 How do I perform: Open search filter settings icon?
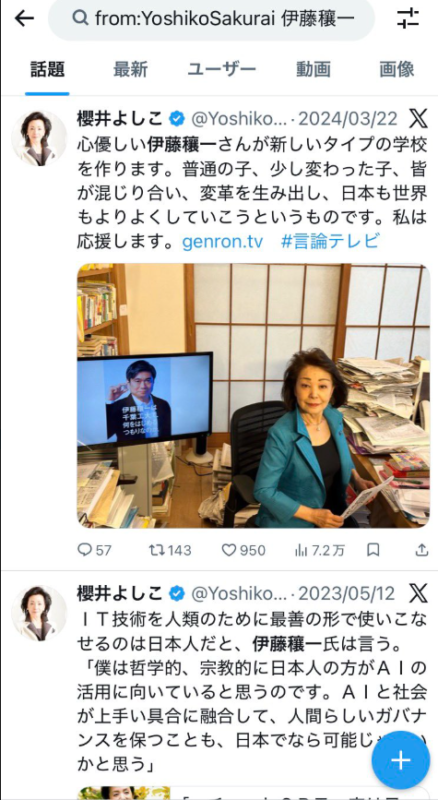[408, 18]
